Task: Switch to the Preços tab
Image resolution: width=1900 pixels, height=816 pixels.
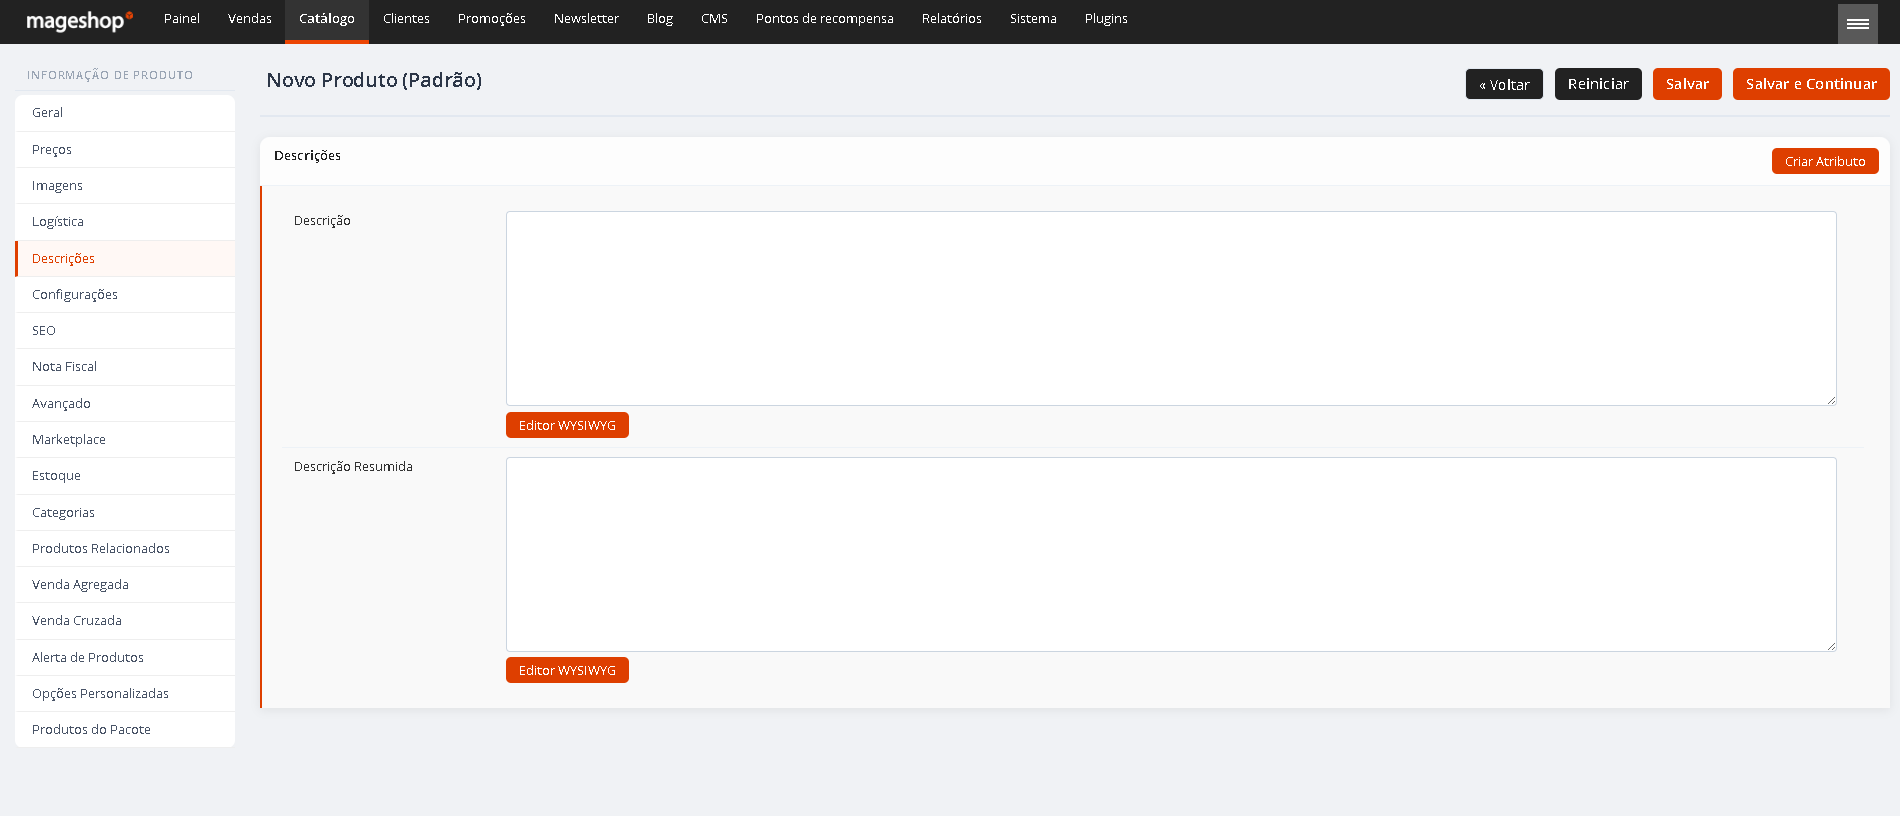Action: tap(125, 149)
